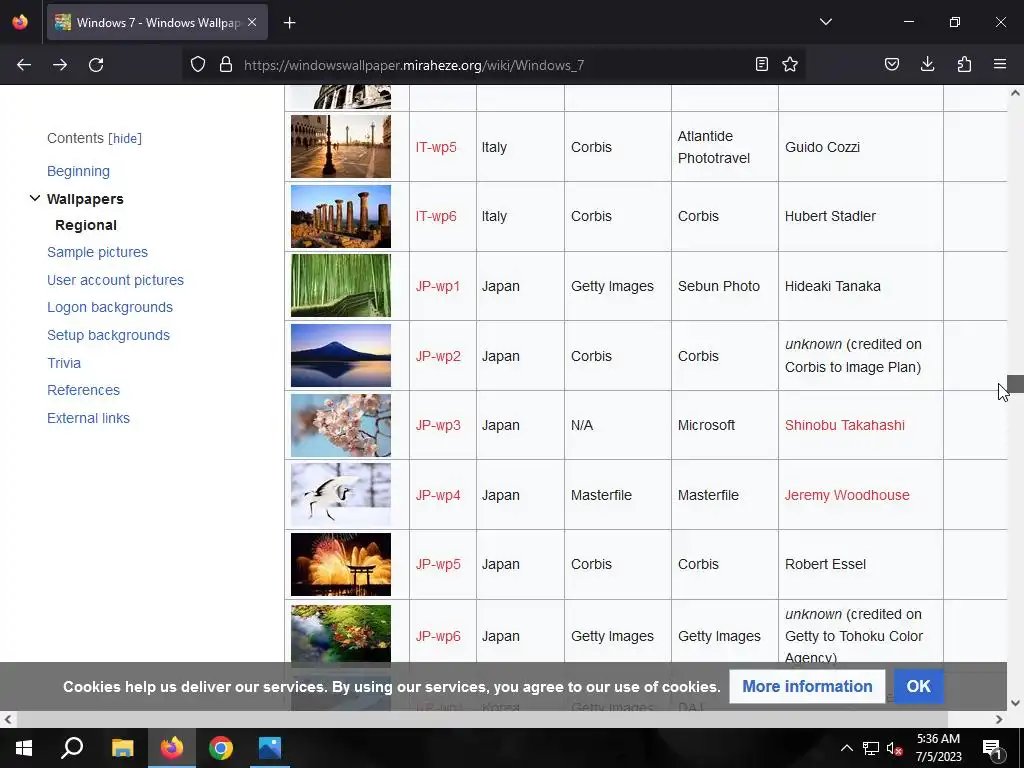
Task: Toggle reader view in the address bar
Action: (x=761, y=65)
